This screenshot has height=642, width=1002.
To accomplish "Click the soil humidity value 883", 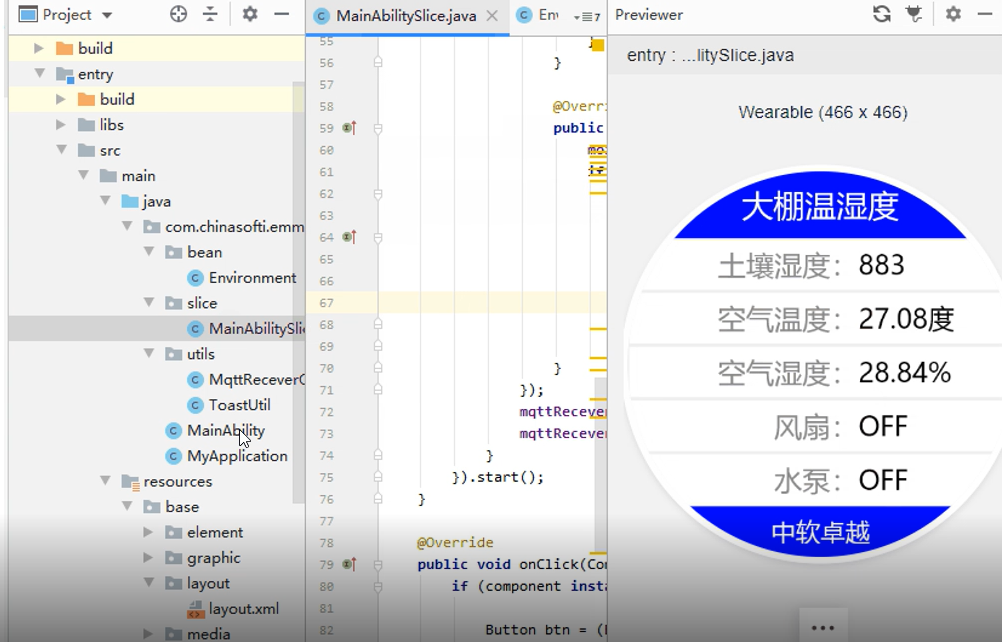I will pos(882,265).
